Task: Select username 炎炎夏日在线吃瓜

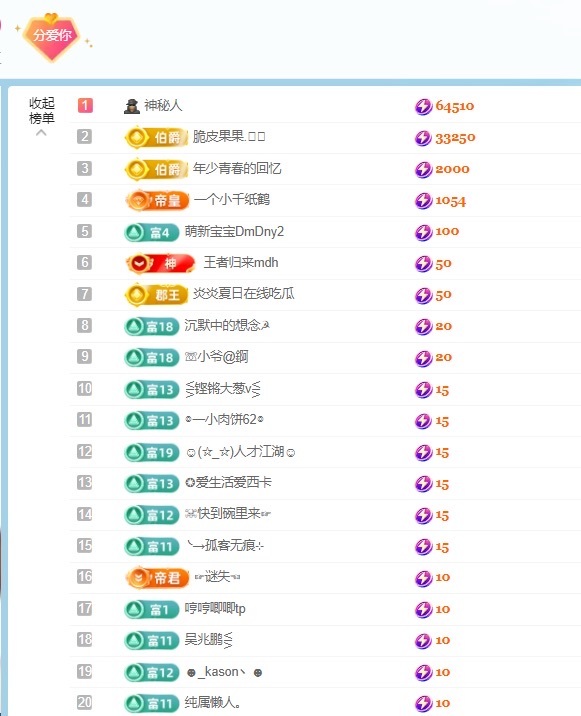Action: pos(243,294)
